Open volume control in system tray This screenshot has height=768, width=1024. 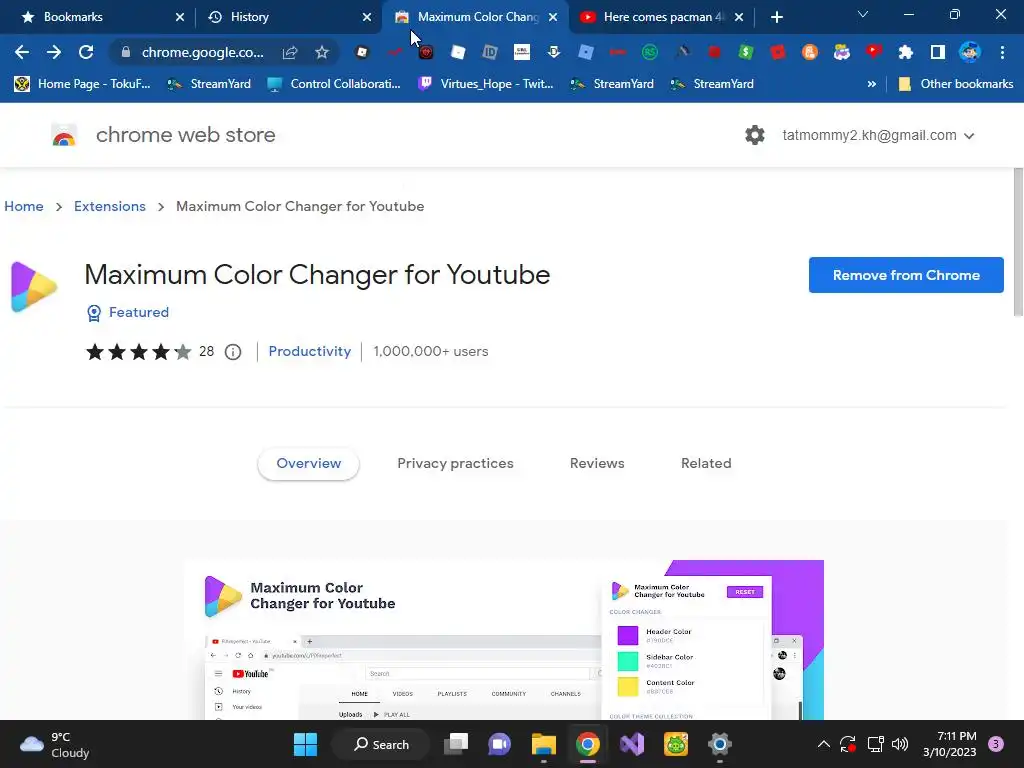900,744
